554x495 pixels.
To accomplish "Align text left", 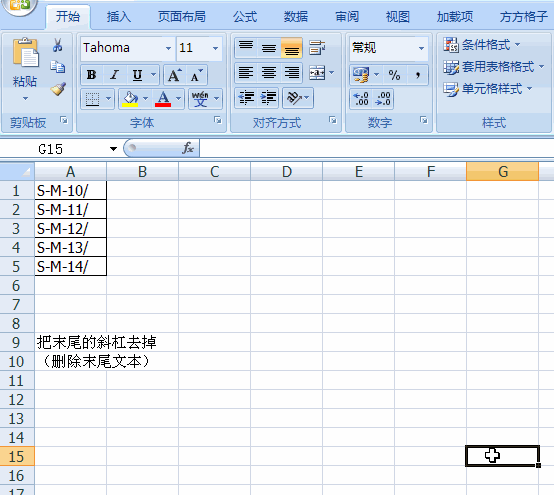I will (x=246, y=73).
